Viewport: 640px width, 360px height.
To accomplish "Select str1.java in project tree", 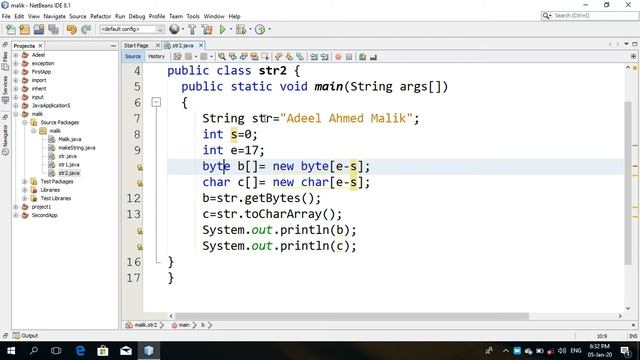I will coord(69,164).
